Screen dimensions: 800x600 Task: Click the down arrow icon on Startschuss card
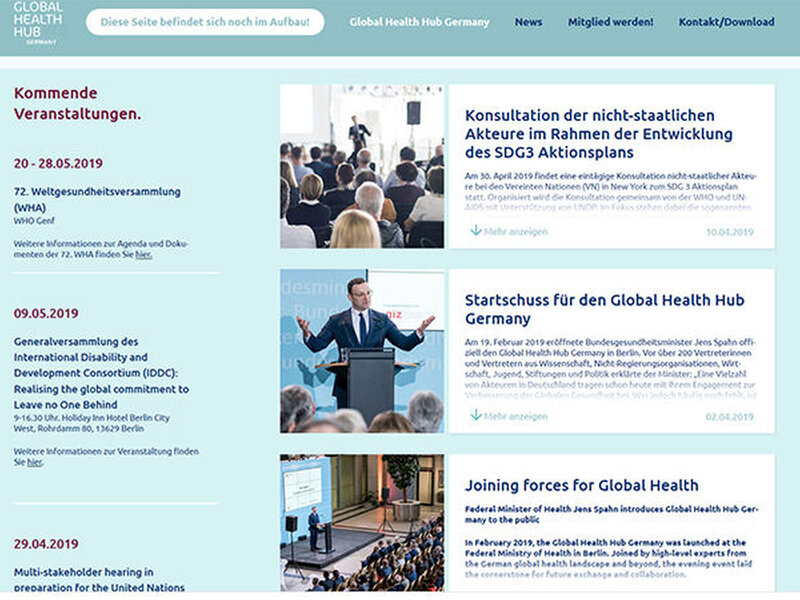(x=476, y=415)
